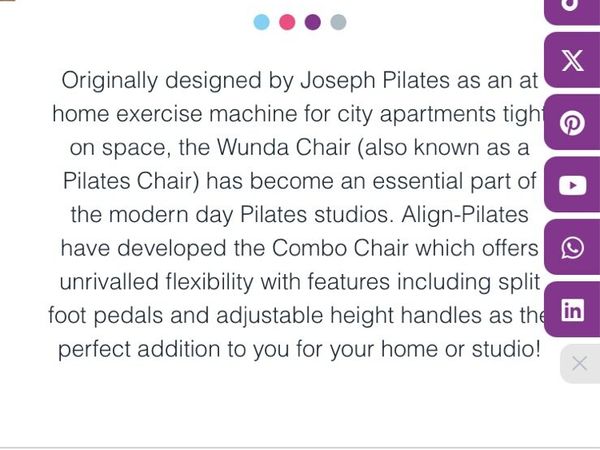Select the purple carousel dot
Viewport: 600px width, 450px height.
pos(313,22)
